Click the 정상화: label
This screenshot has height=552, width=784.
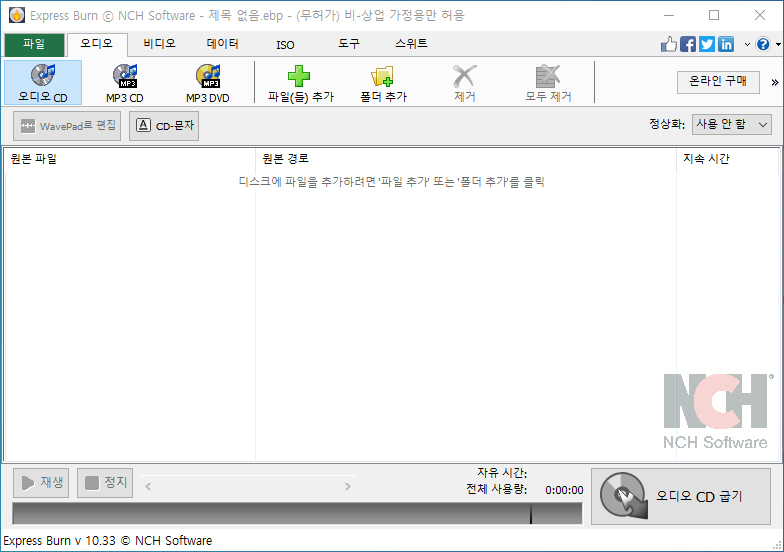click(667, 124)
